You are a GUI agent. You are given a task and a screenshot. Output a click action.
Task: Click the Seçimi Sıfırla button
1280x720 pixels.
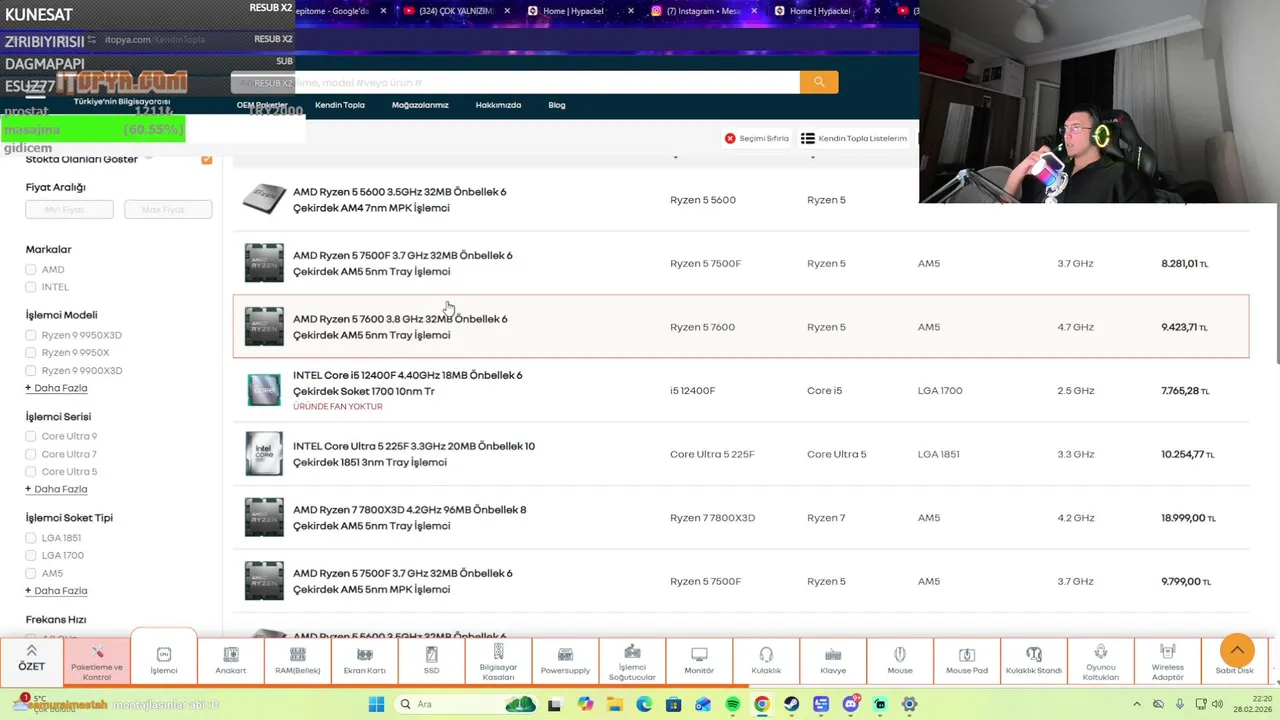(757, 138)
